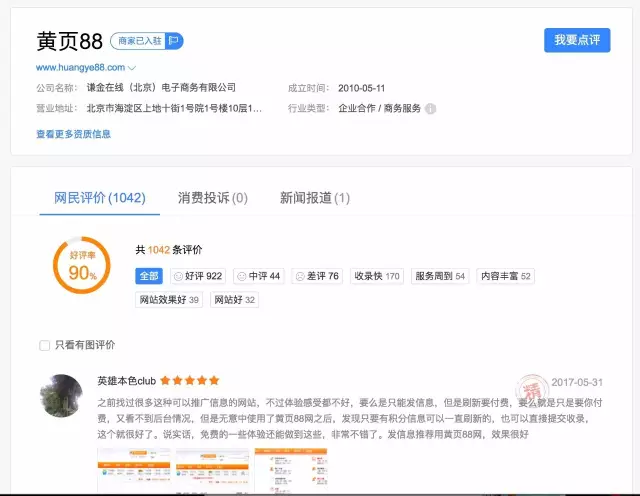Expand the dropdown arrow next to www.huangye88.com

click(132, 68)
